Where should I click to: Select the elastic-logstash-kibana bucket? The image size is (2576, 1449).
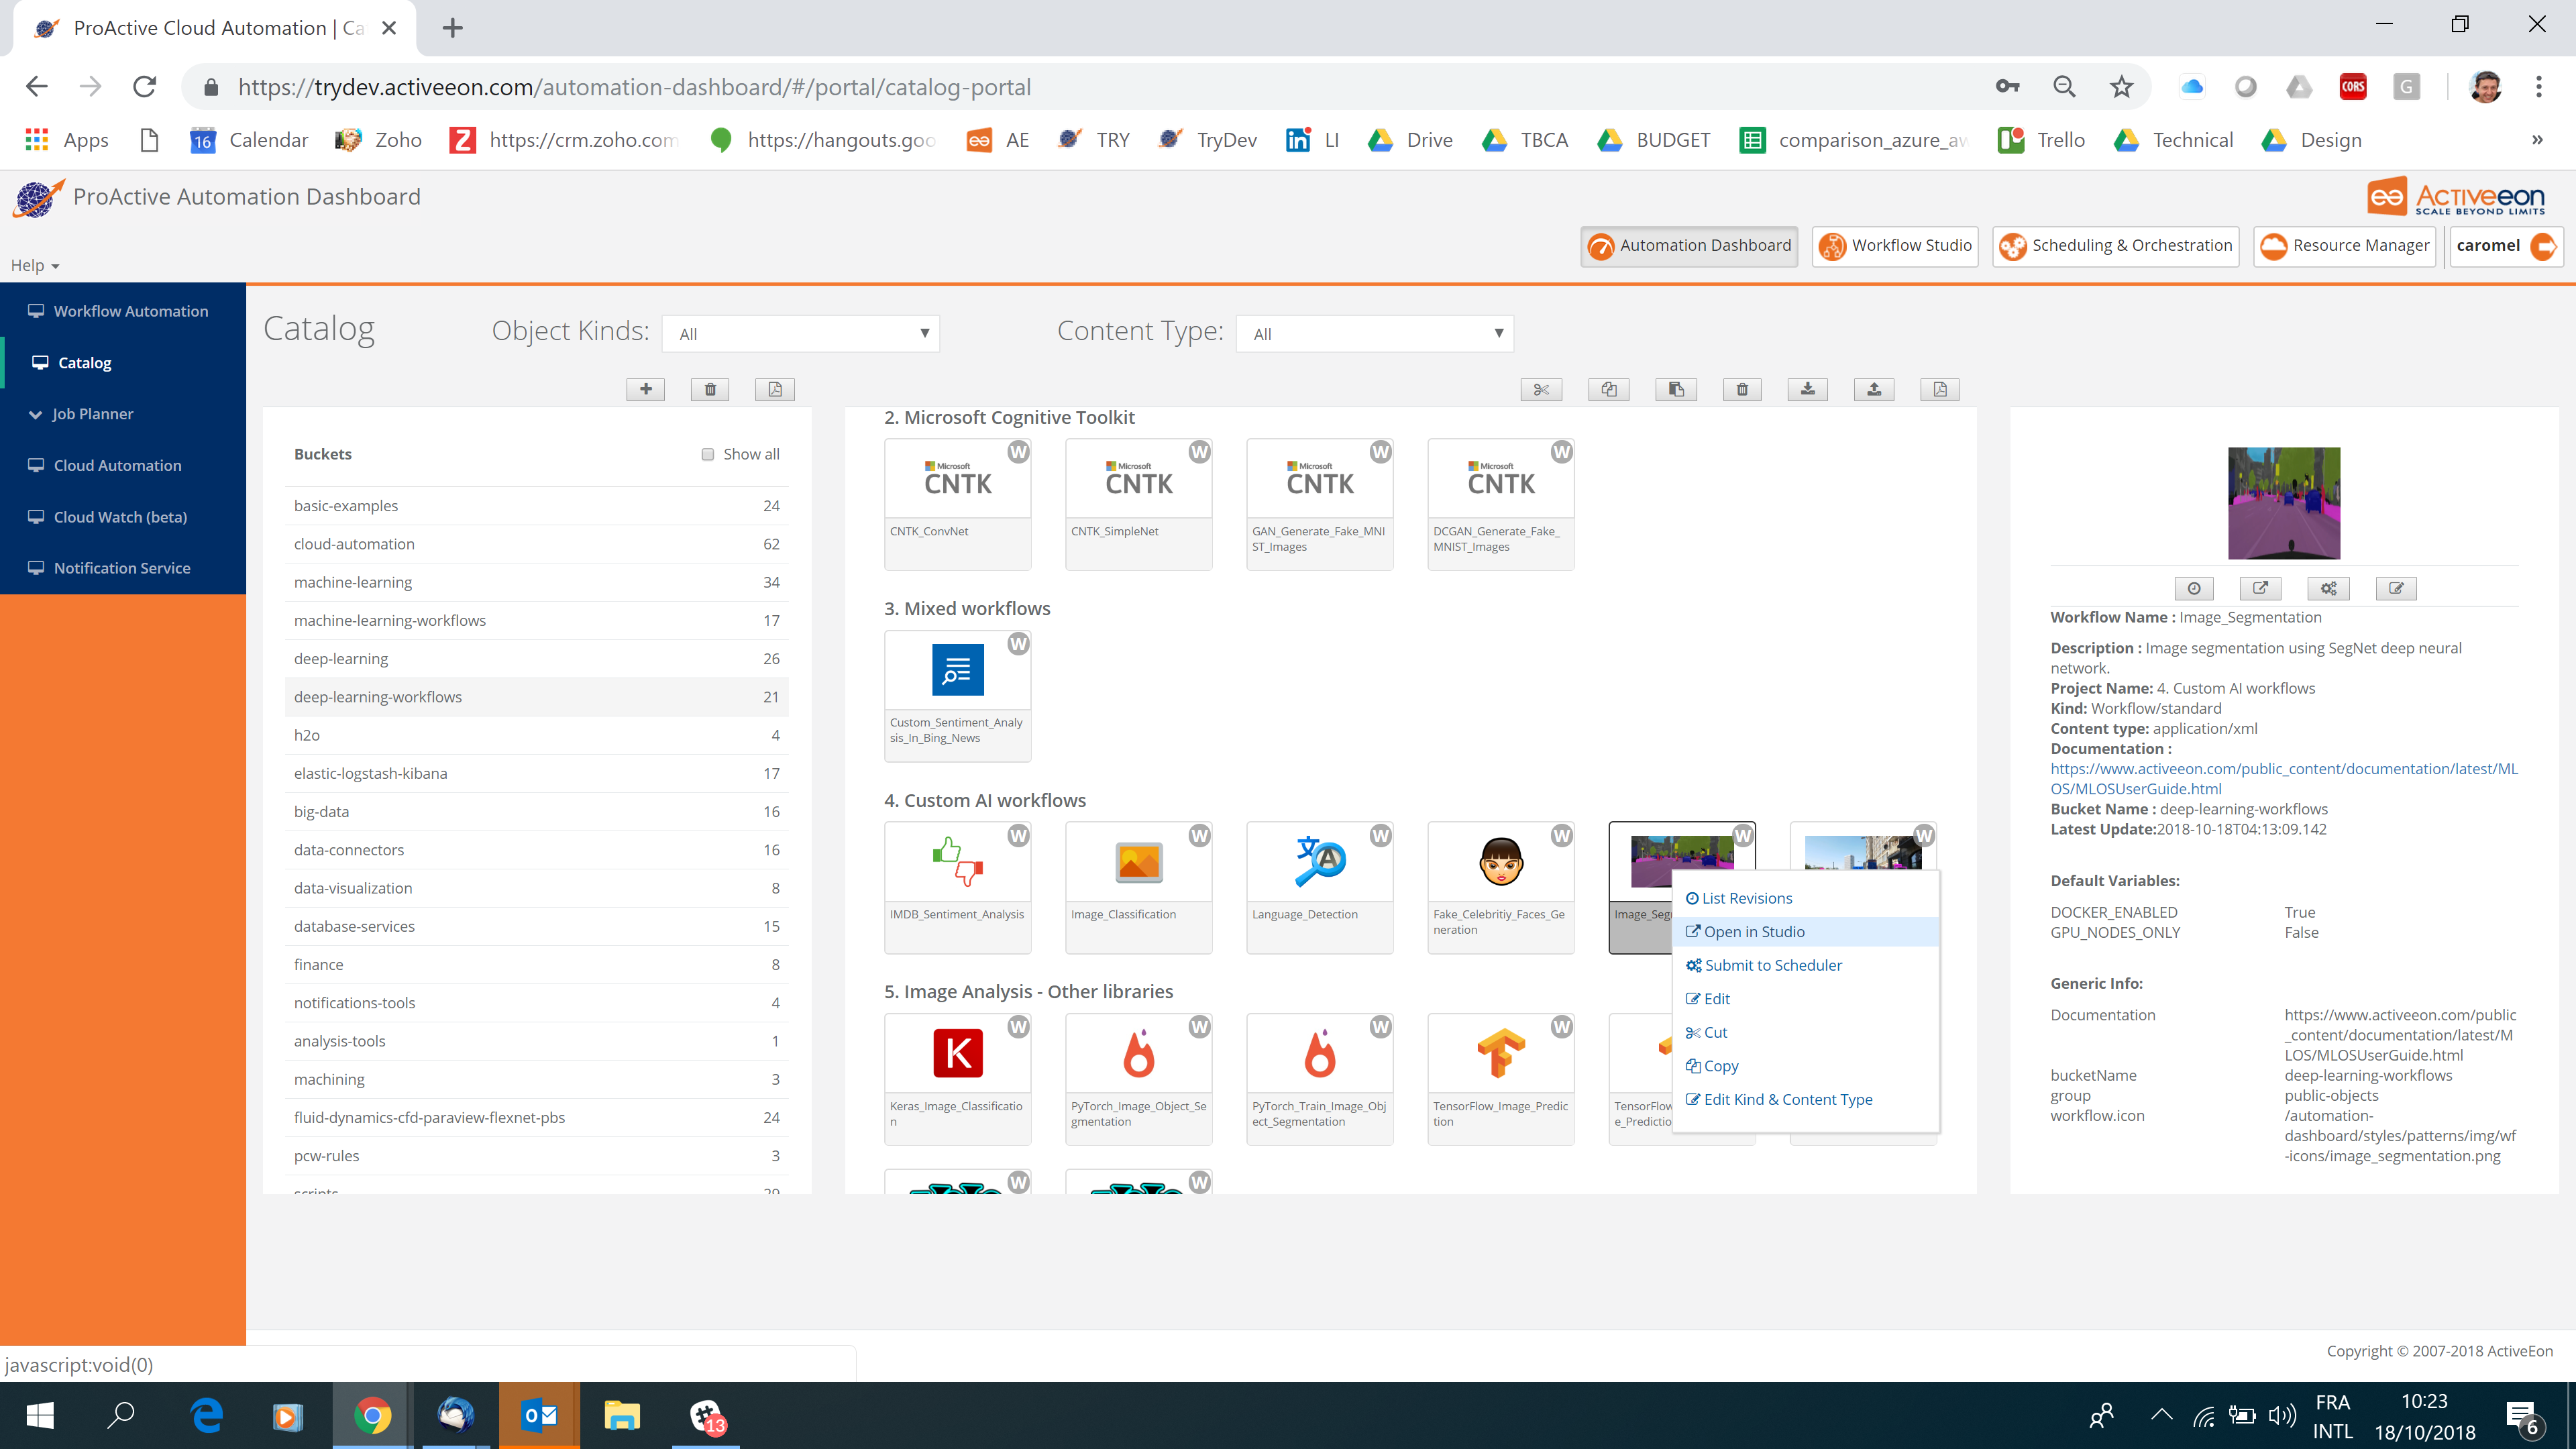pyautogui.click(x=537, y=773)
